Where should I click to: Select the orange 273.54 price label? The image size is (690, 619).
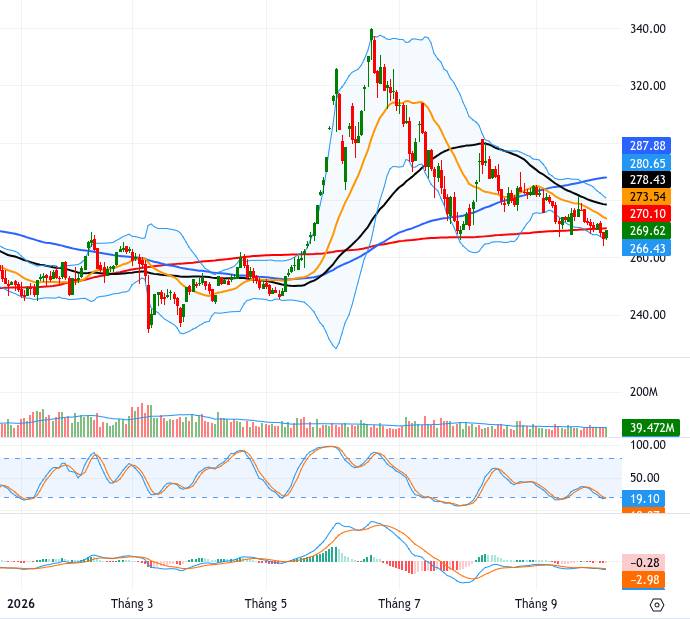pyautogui.click(x=646, y=197)
